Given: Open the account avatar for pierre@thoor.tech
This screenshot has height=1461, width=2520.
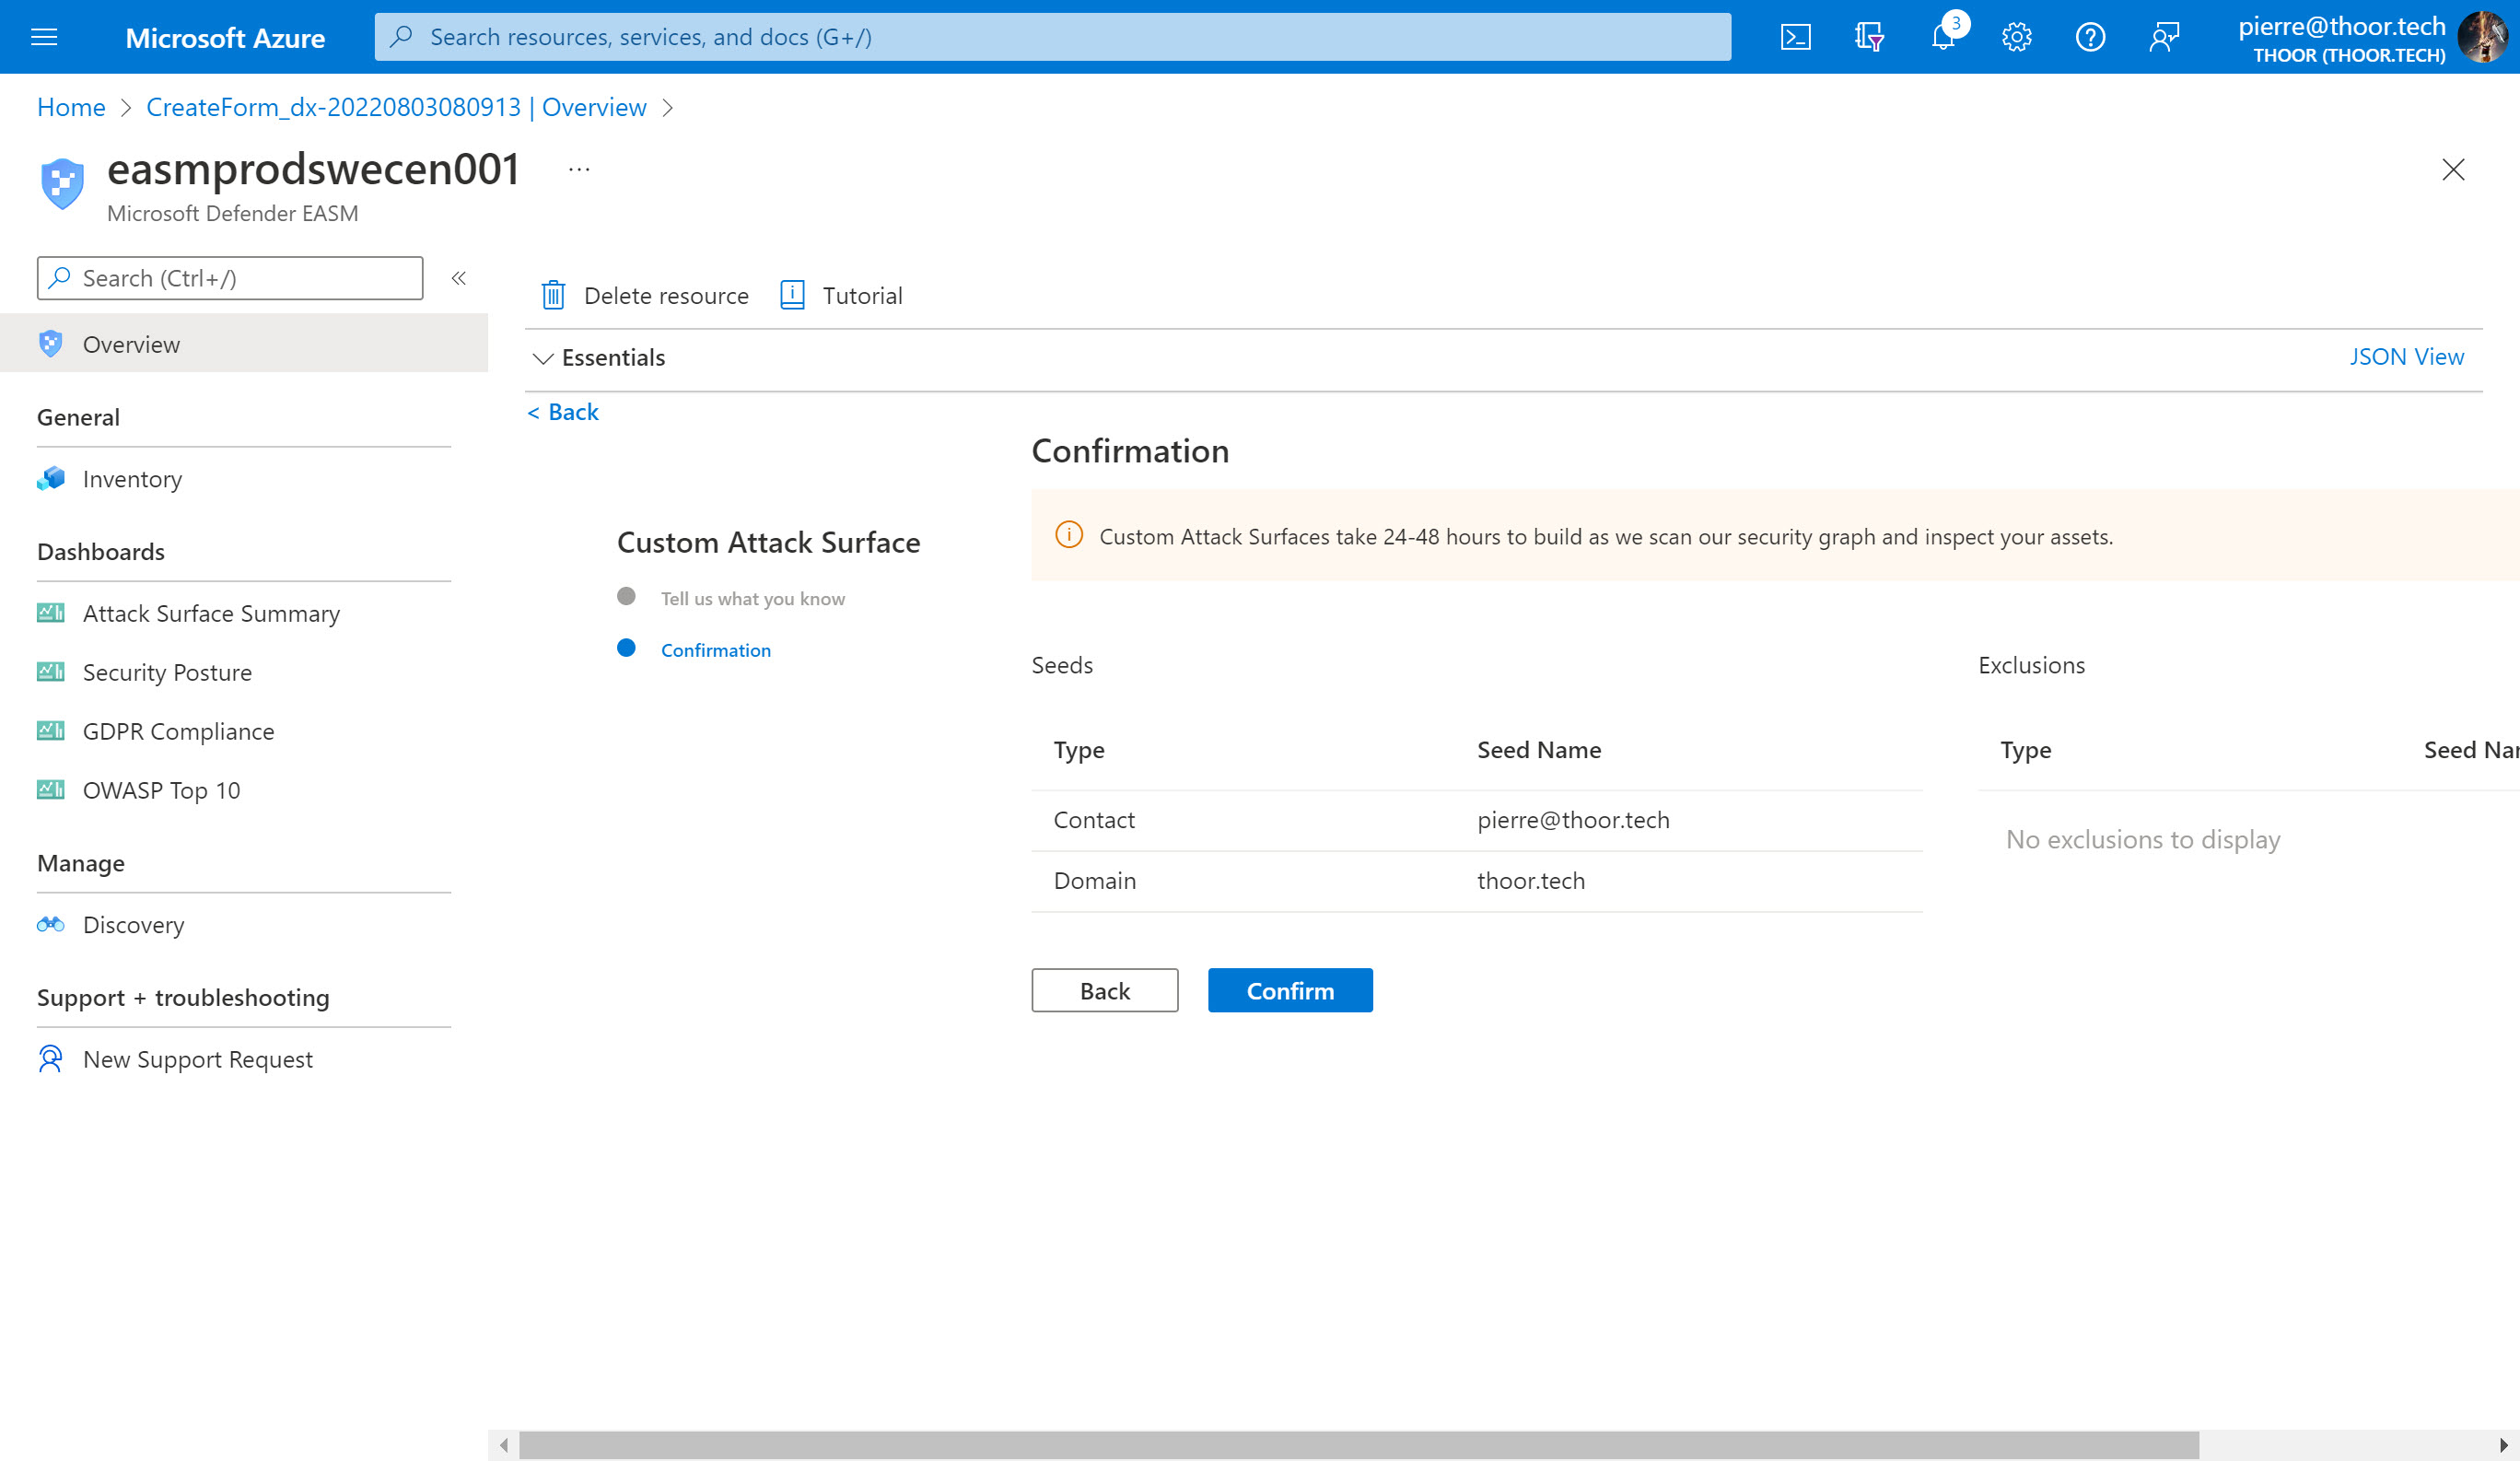Looking at the screenshot, I should point(2482,37).
